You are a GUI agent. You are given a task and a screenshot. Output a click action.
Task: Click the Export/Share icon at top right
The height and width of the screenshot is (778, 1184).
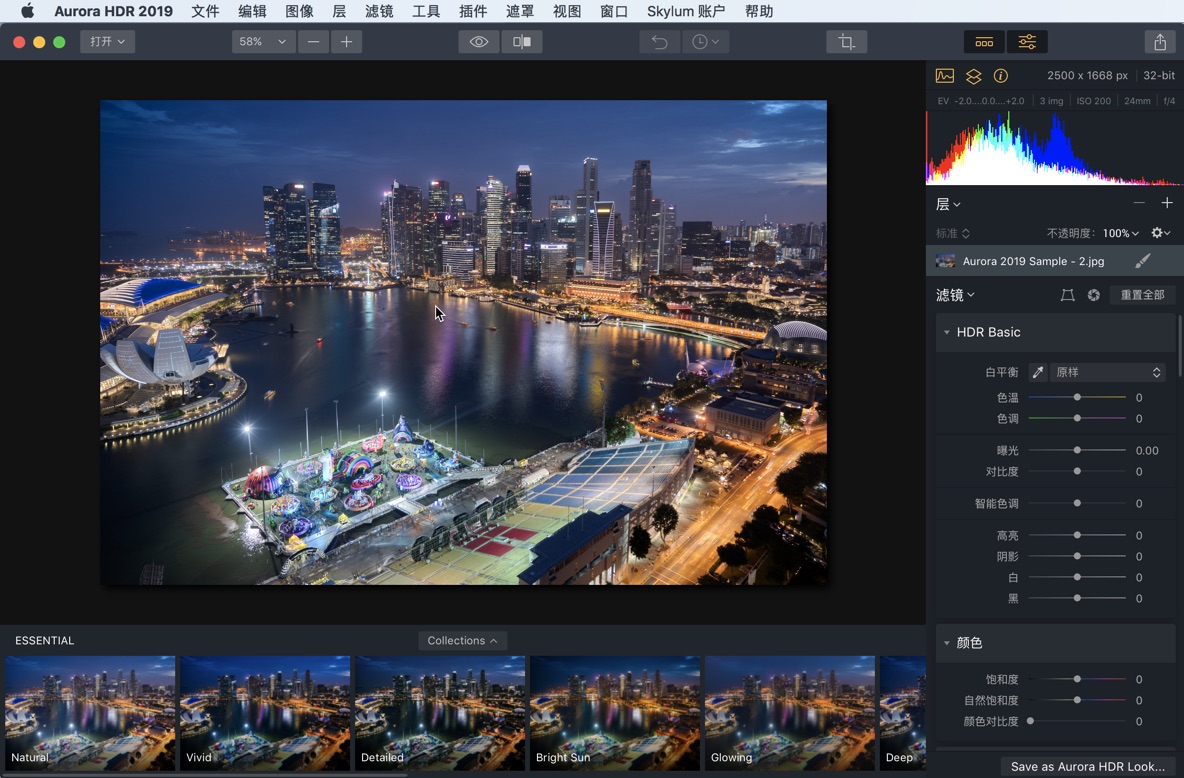pos(1159,41)
